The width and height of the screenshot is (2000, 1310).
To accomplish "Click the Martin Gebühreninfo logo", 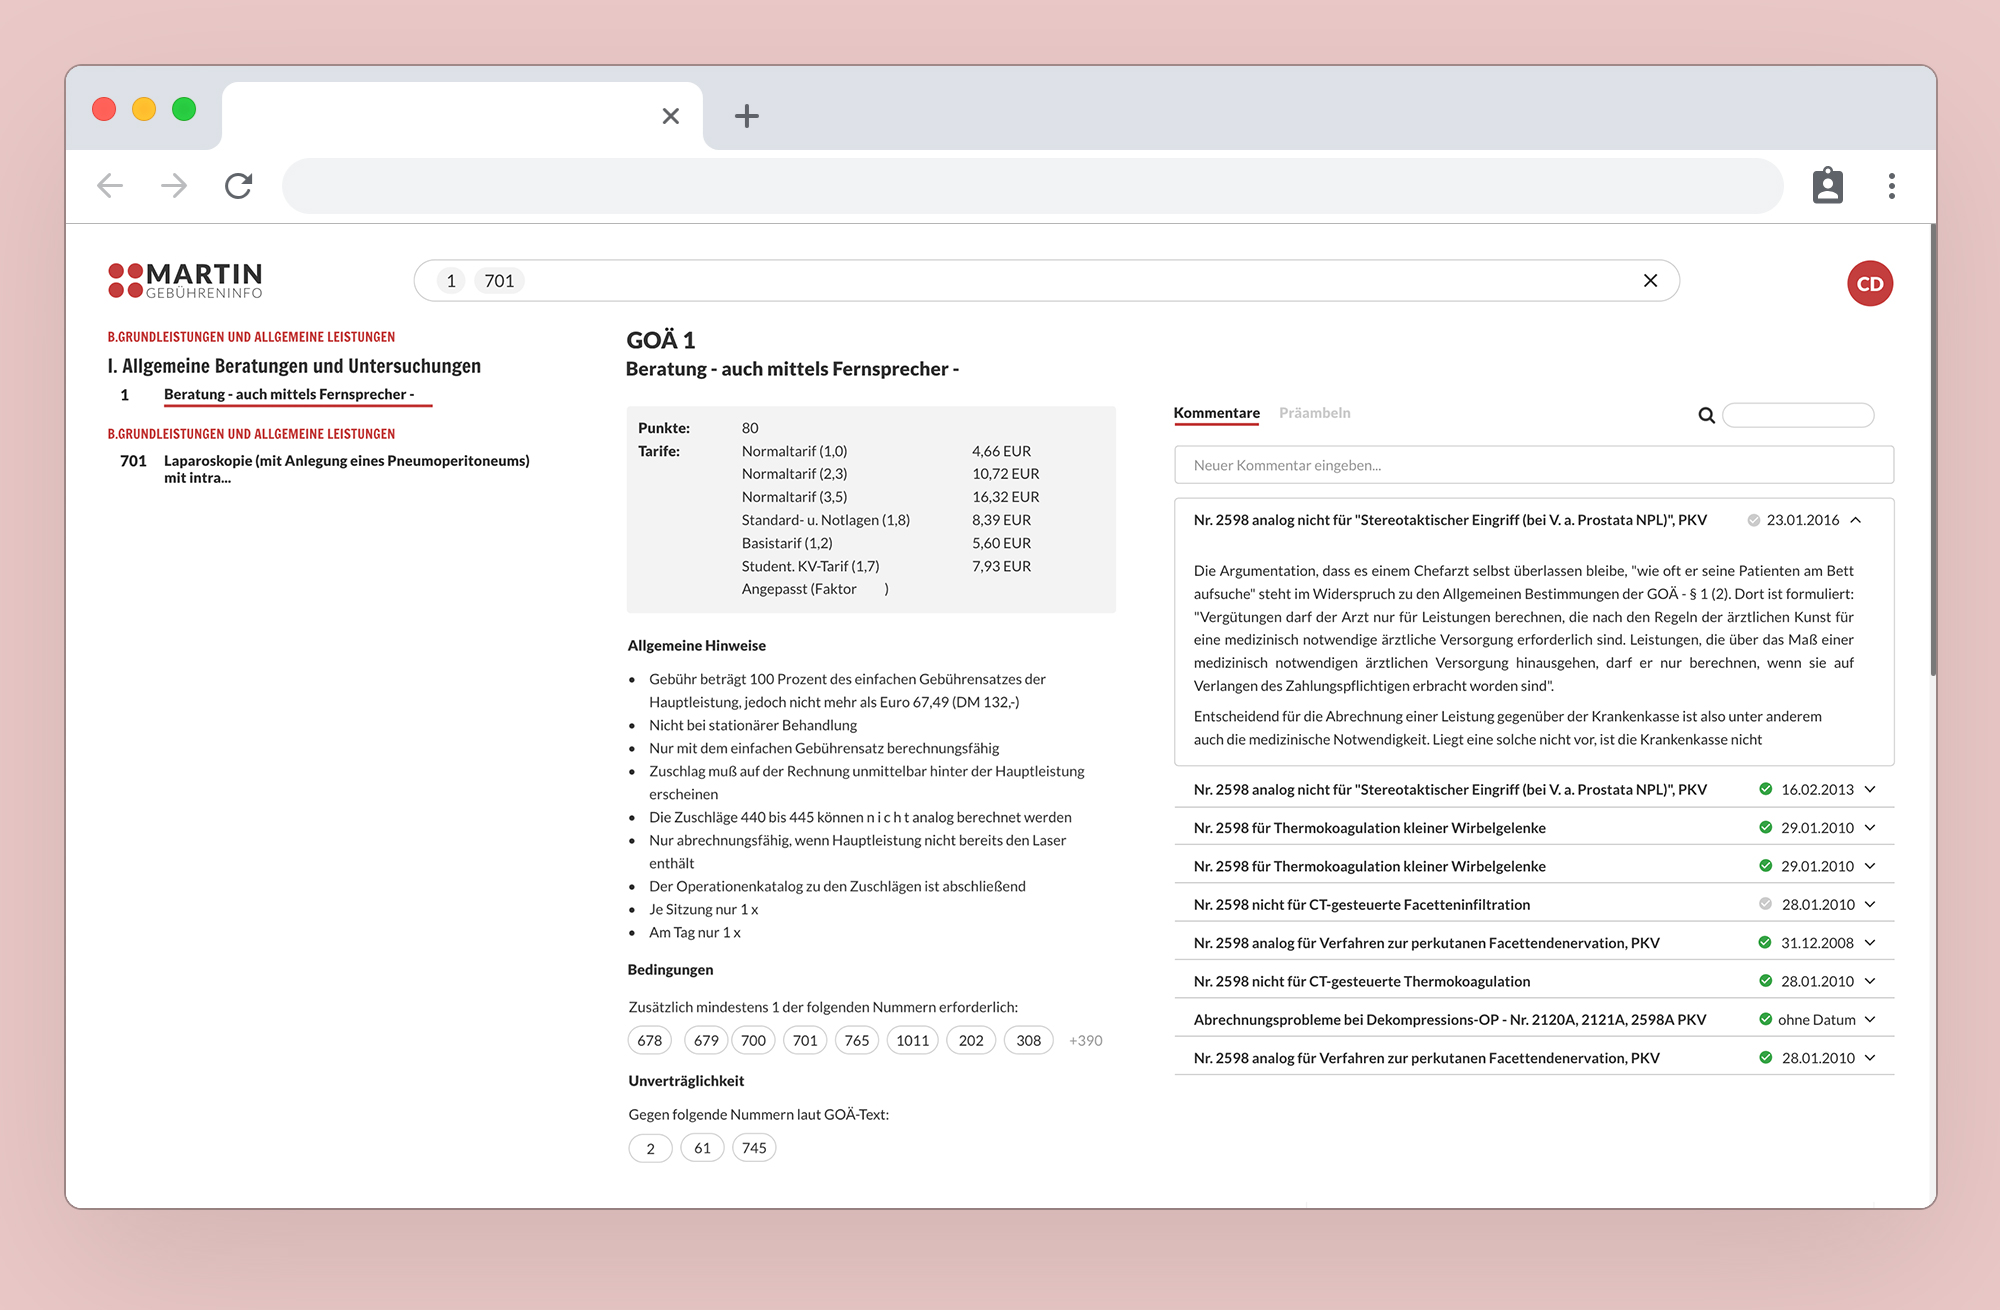I will (x=185, y=281).
